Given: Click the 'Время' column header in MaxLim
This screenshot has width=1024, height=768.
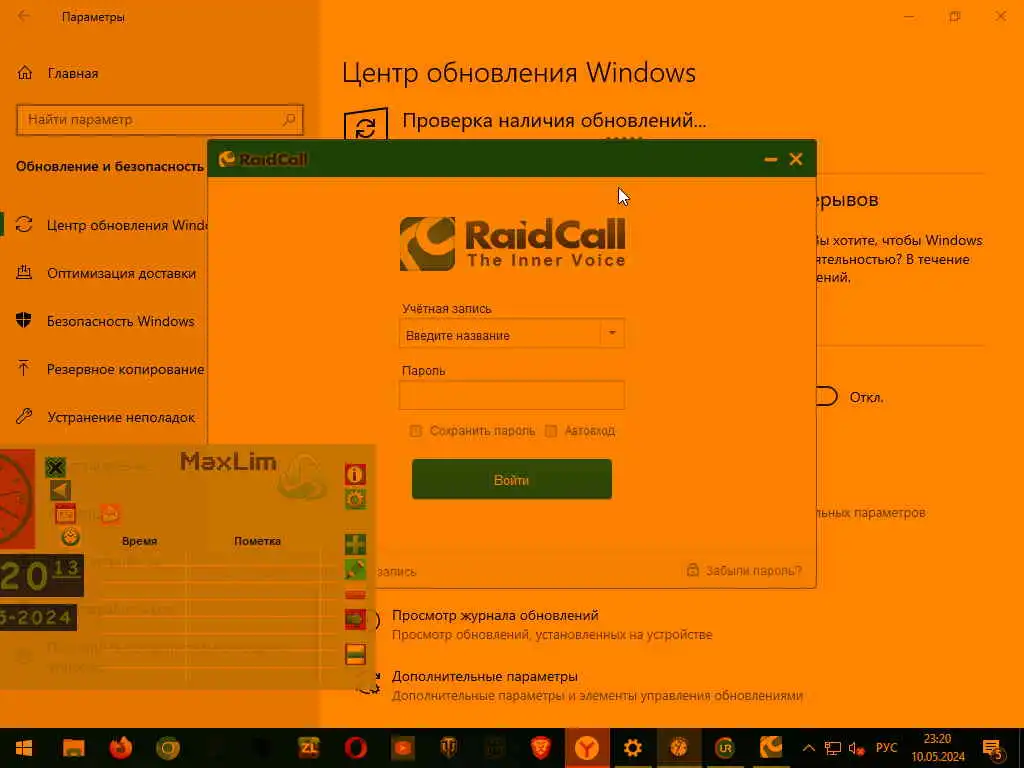Looking at the screenshot, I should (x=139, y=541).
